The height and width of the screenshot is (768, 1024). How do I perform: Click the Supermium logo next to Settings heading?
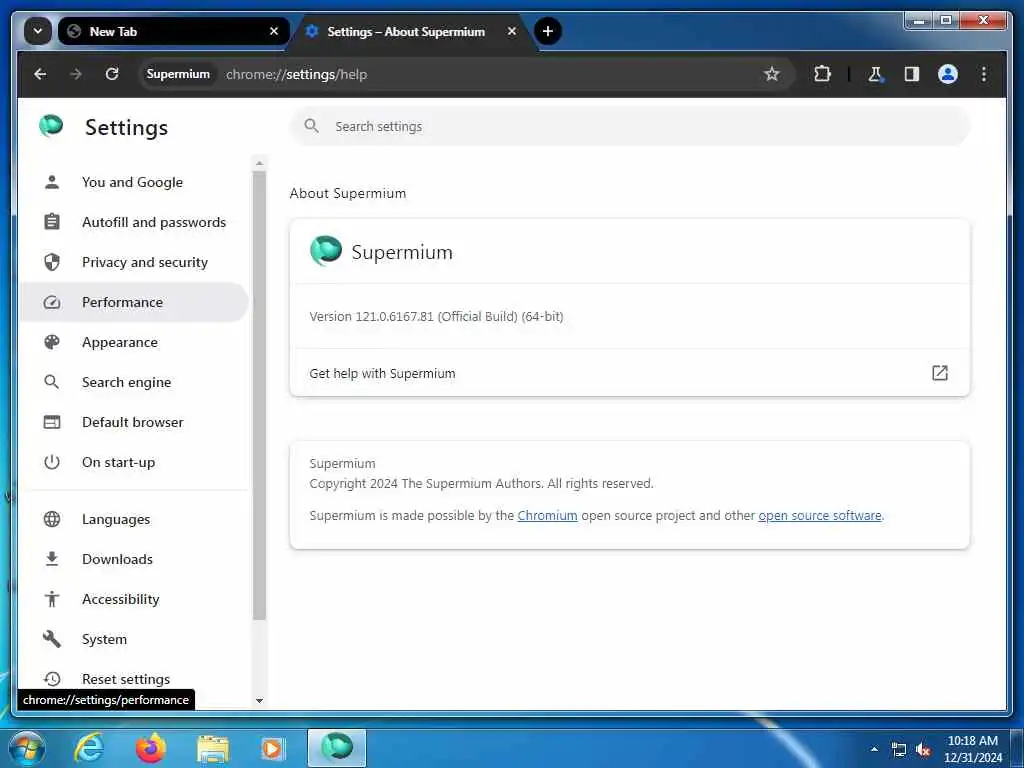[51, 126]
